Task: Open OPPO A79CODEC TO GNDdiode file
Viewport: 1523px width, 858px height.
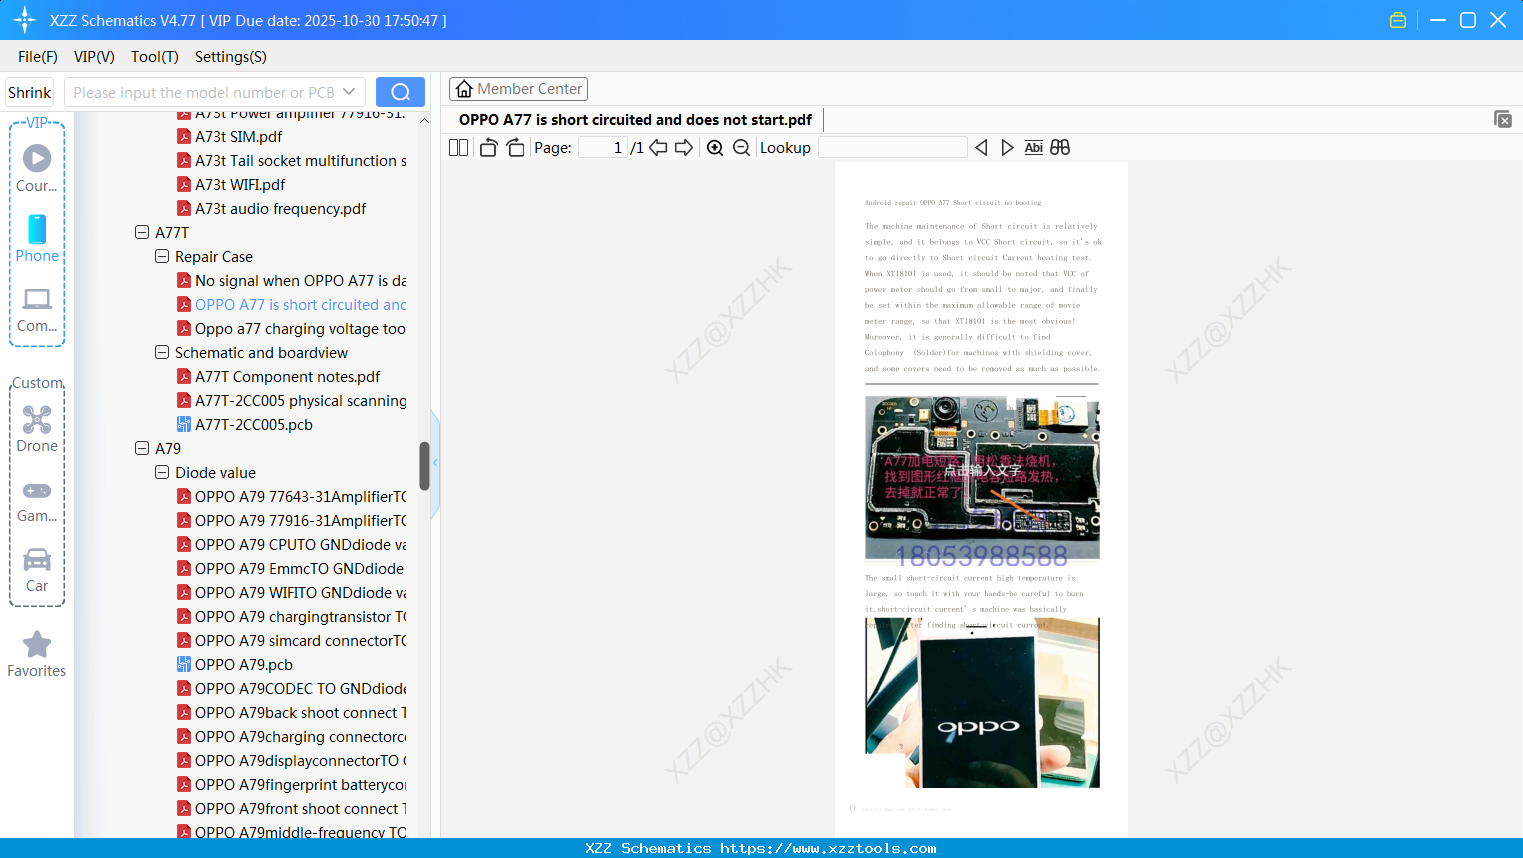Action: (291, 689)
